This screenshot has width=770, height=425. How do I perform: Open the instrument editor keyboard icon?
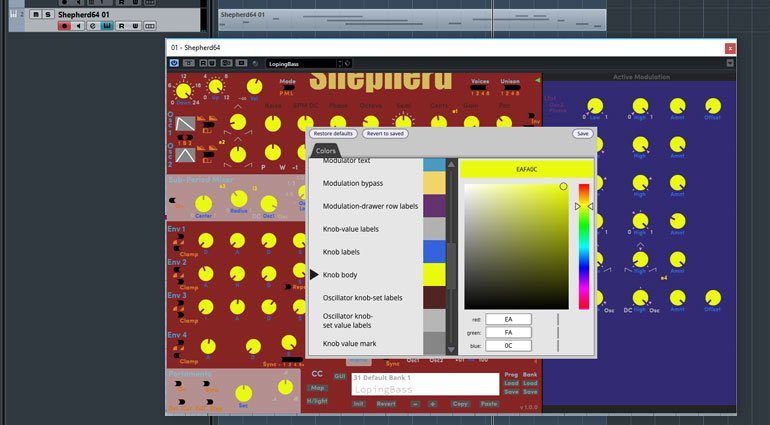tap(106, 27)
